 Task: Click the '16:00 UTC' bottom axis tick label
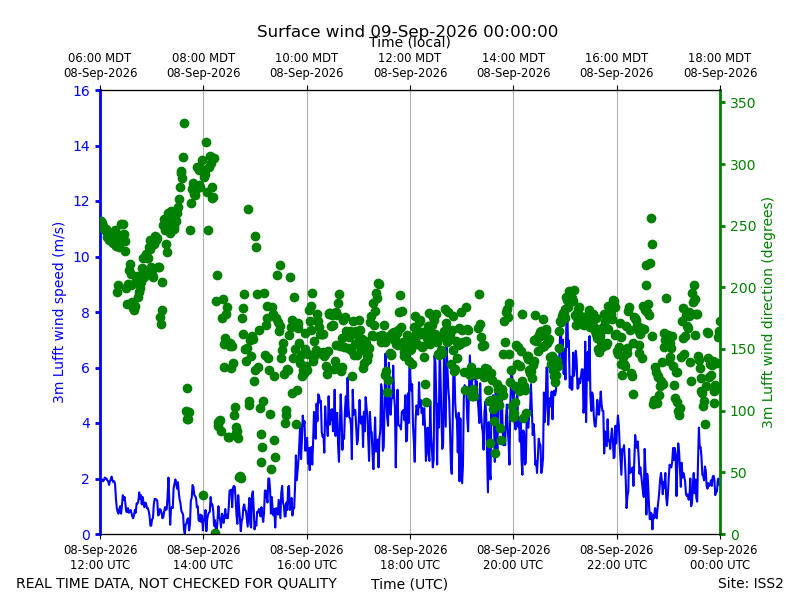click(x=307, y=557)
